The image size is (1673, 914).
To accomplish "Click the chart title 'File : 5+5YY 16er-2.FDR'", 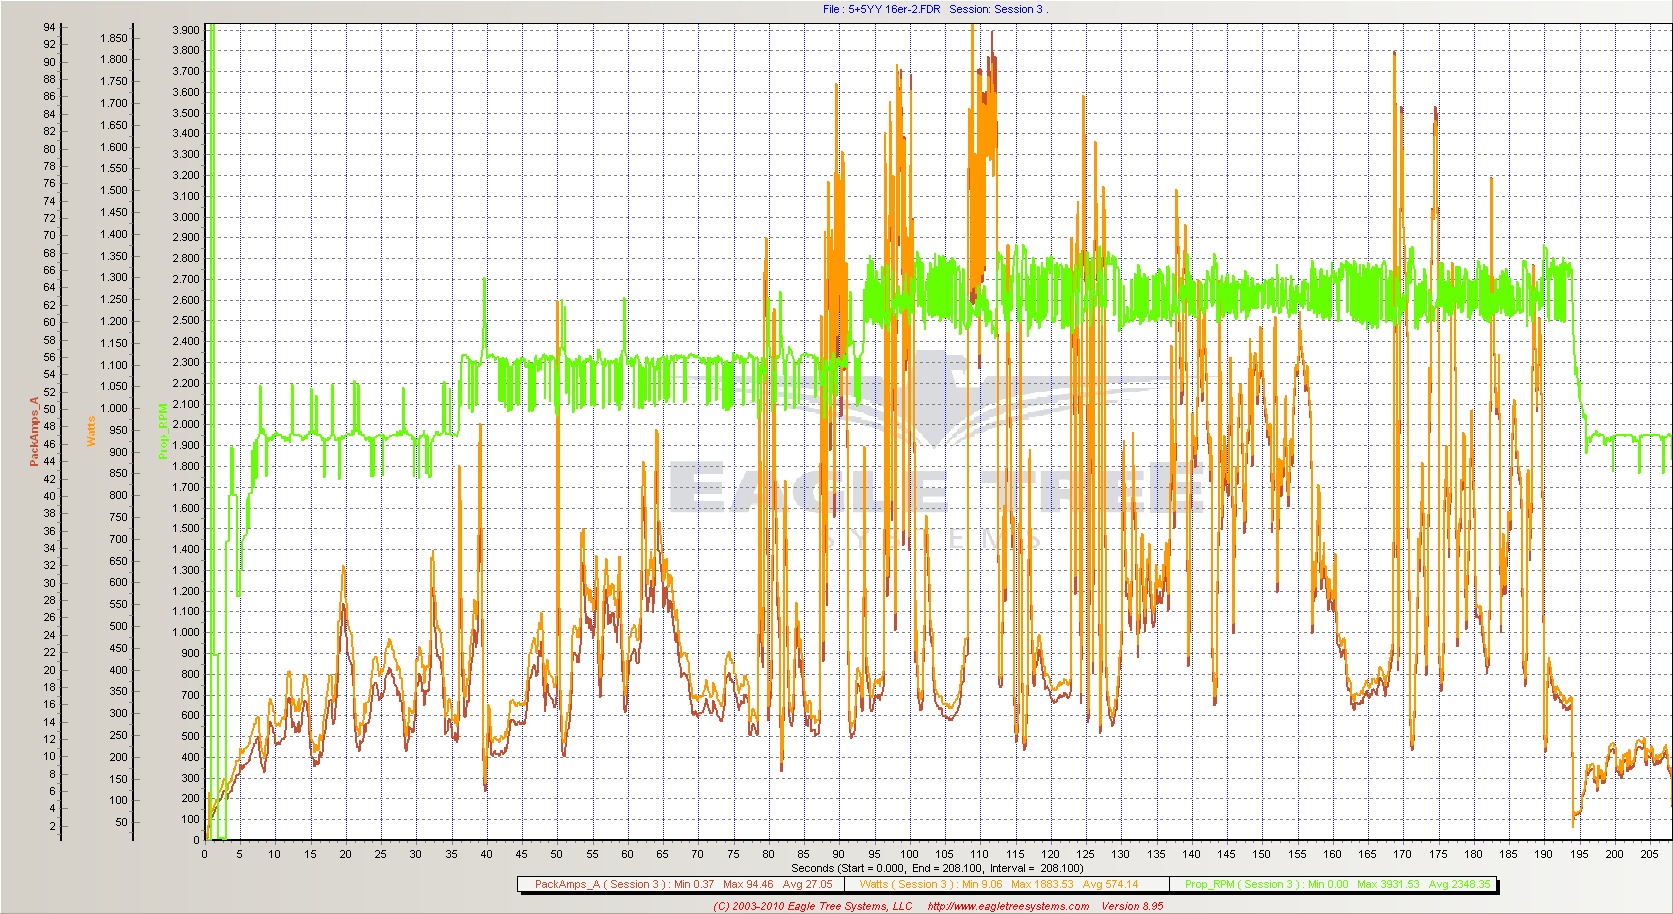I will [881, 9].
